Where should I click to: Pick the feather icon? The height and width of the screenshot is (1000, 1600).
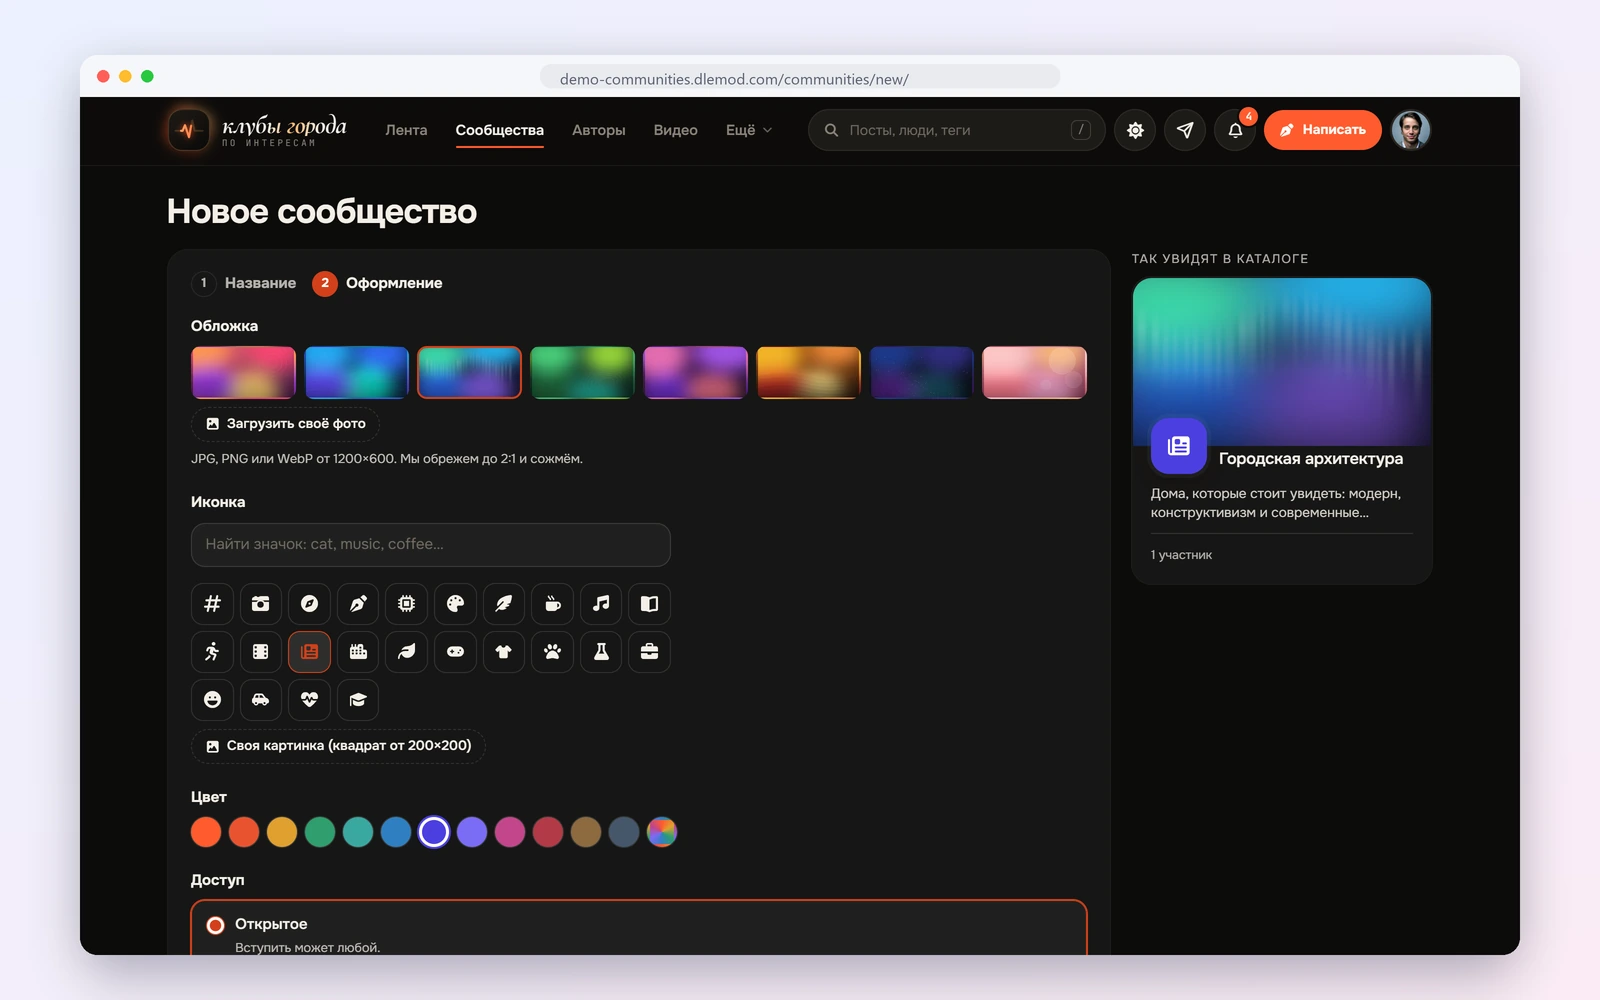click(x=504, y=604)
